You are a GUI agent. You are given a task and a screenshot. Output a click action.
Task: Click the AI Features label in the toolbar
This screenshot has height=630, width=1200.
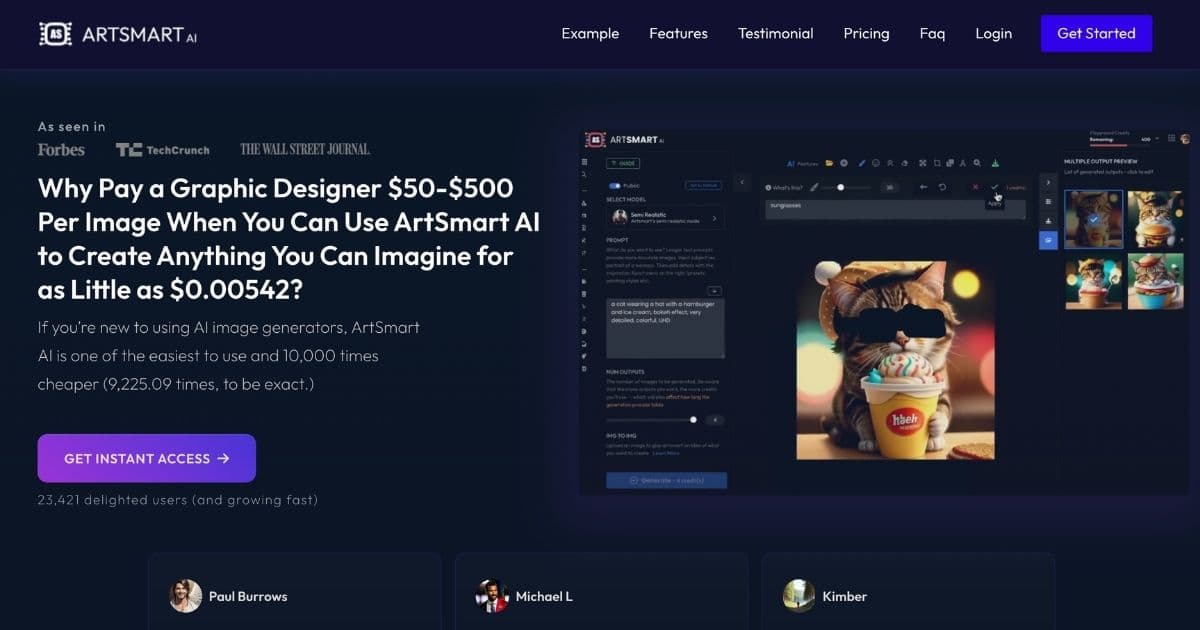pos(803,163)
